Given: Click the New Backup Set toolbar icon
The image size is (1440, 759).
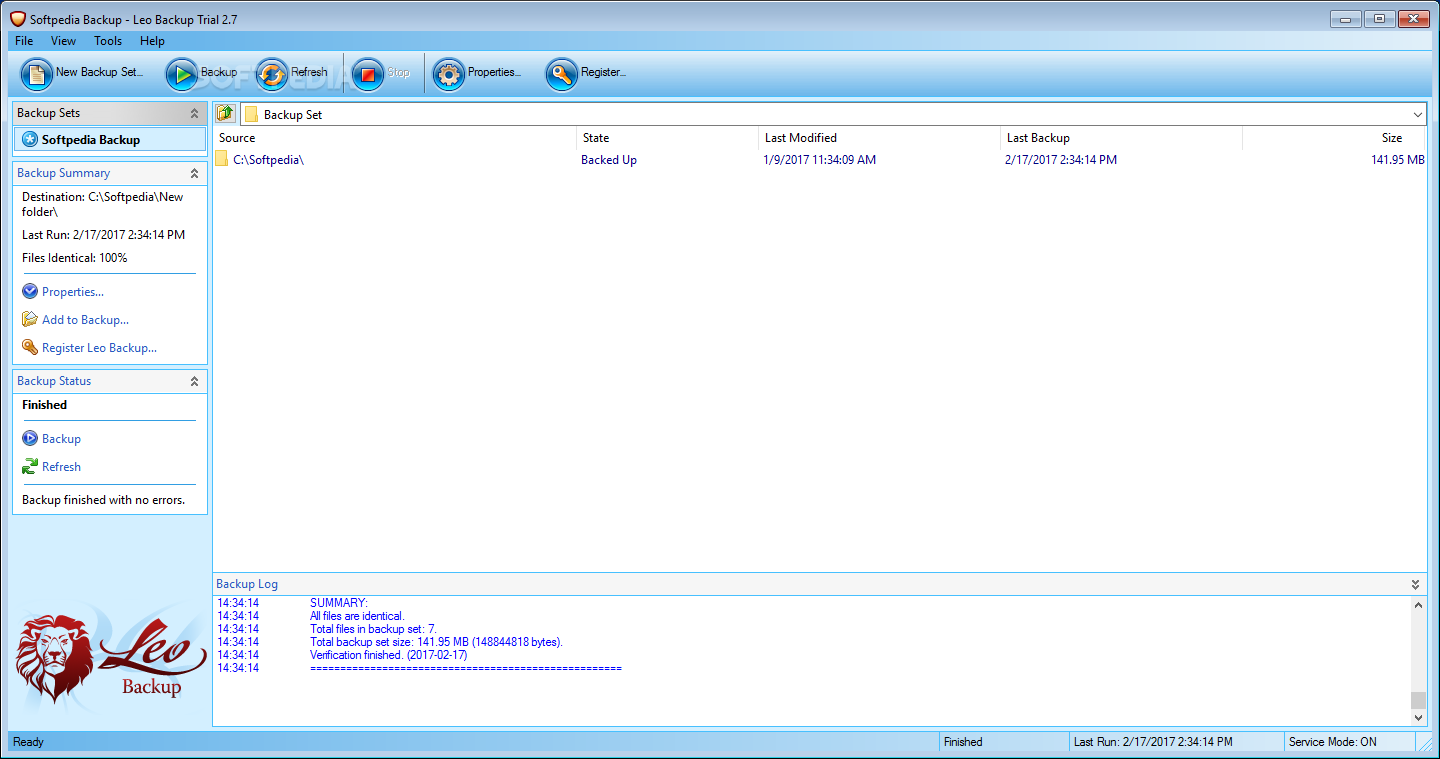Looking at the screenshot, I should 37,74.
